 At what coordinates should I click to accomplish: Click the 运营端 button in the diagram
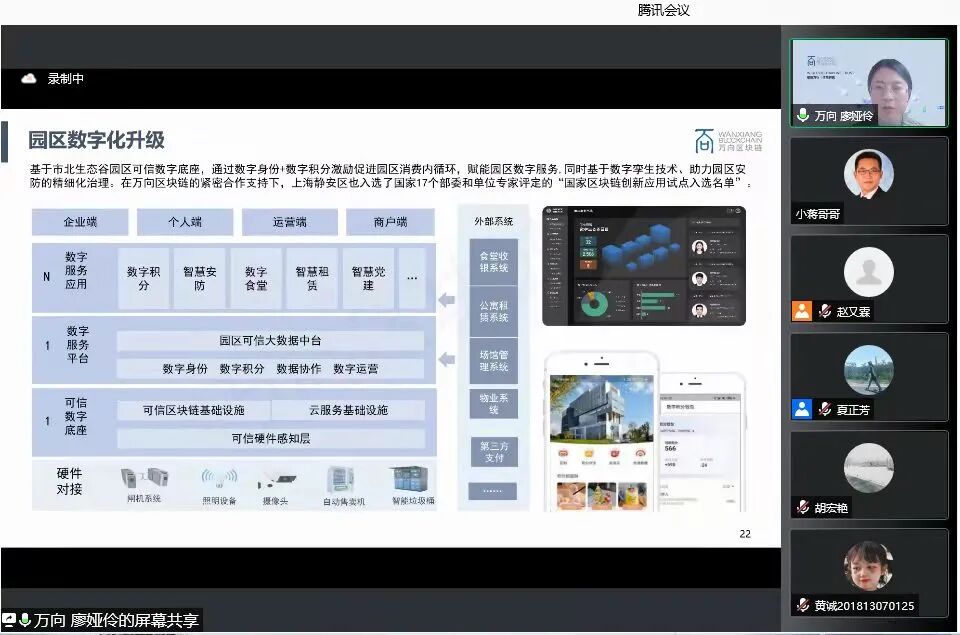pos(288,221)
